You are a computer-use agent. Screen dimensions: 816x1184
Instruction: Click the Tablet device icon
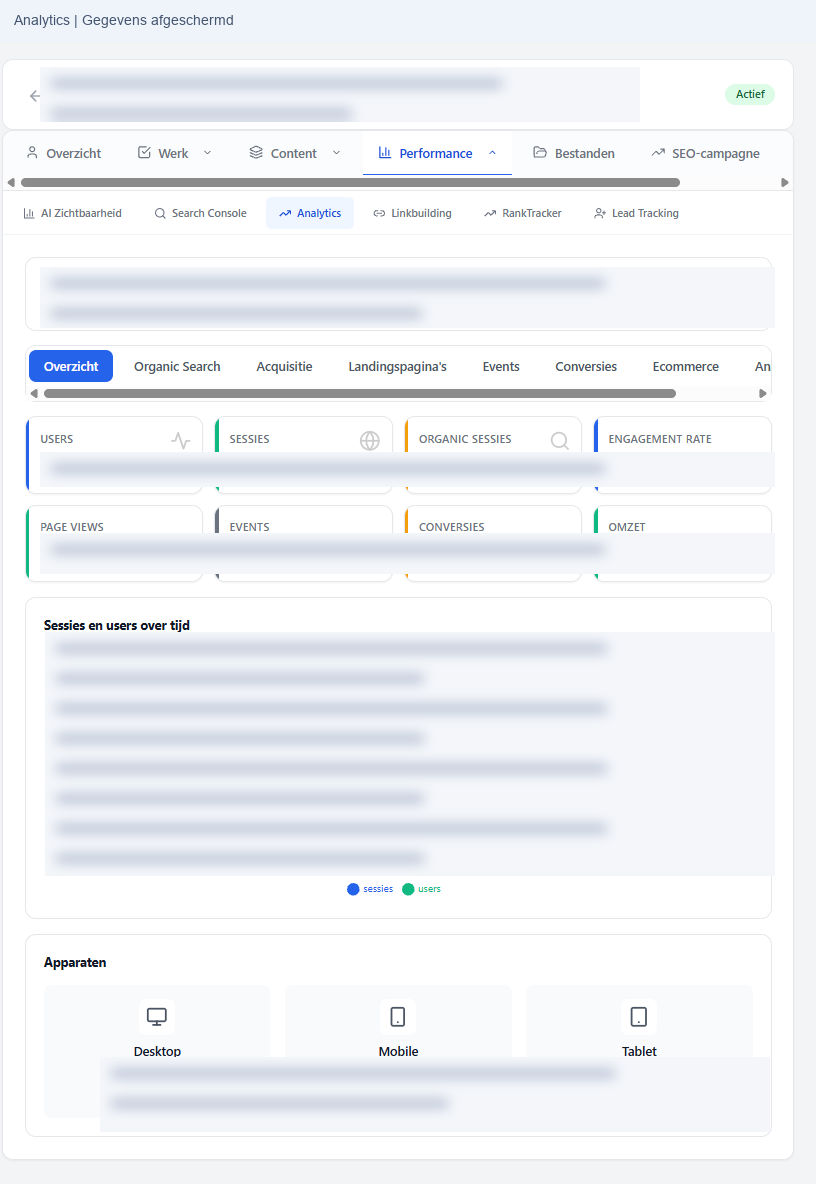coord(639,1017)
